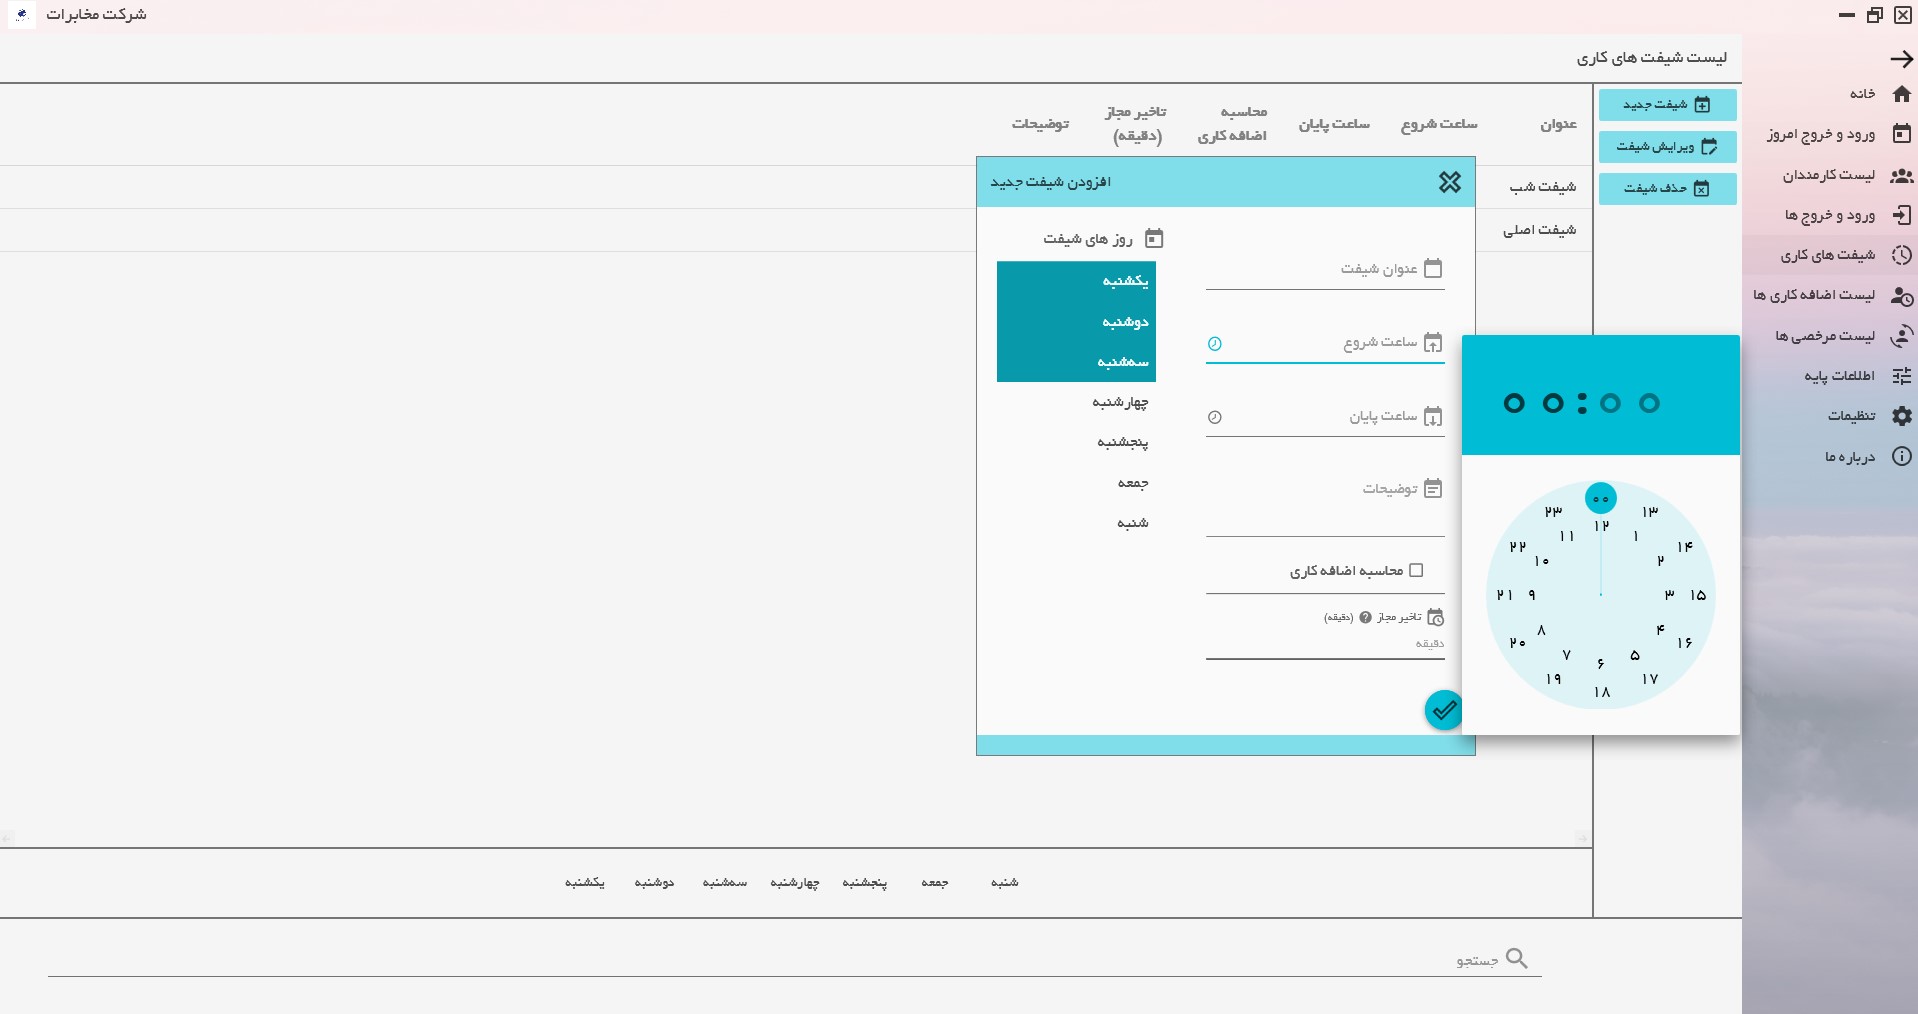1918x1014 pixels.
Task: Open تنظیمات settings from sidebar
Action: click(1867, 416)
